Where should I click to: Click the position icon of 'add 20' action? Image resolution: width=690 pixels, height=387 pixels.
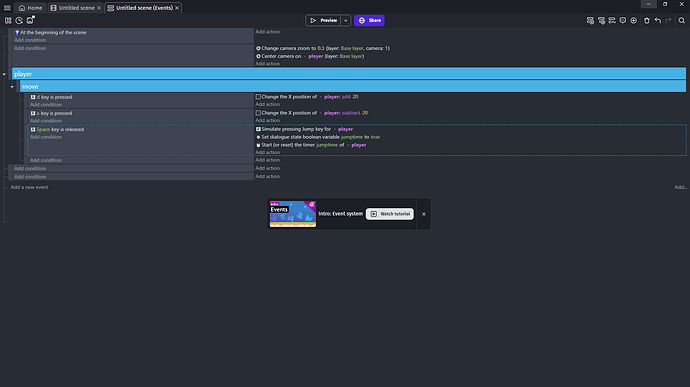tap(258, 96)
